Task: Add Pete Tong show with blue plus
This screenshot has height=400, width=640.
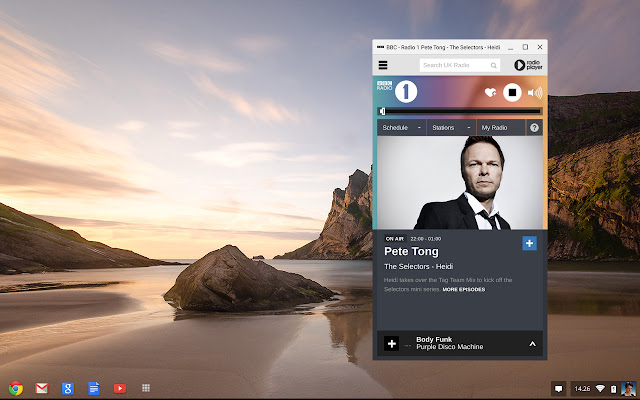Action: click(529, 243)
